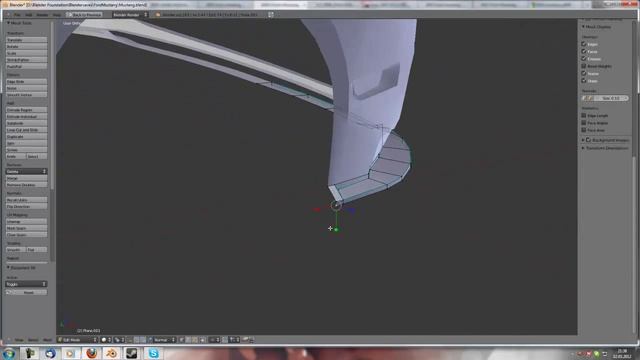
Task: Open the Mesh menu in 3D header
Action: (47, 340)
